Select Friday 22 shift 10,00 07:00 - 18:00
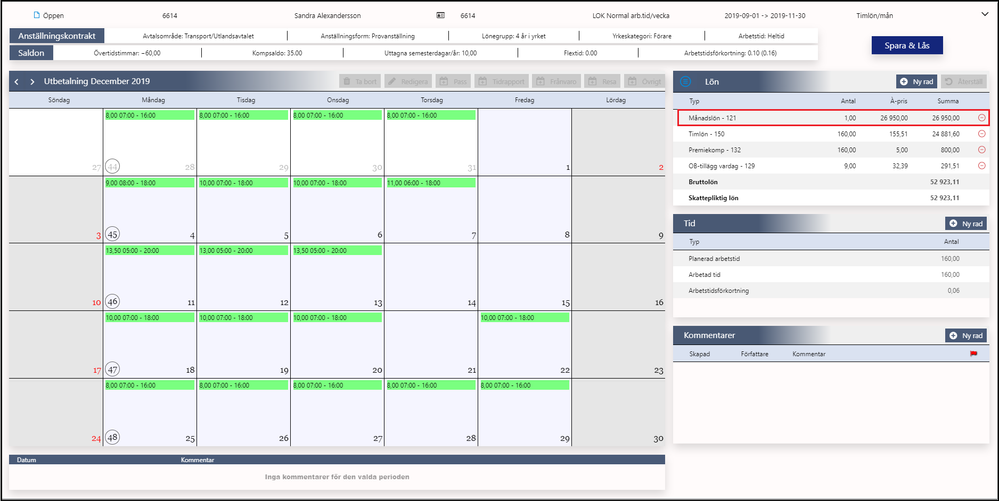The image size is (999, 501). pos(524,318)
